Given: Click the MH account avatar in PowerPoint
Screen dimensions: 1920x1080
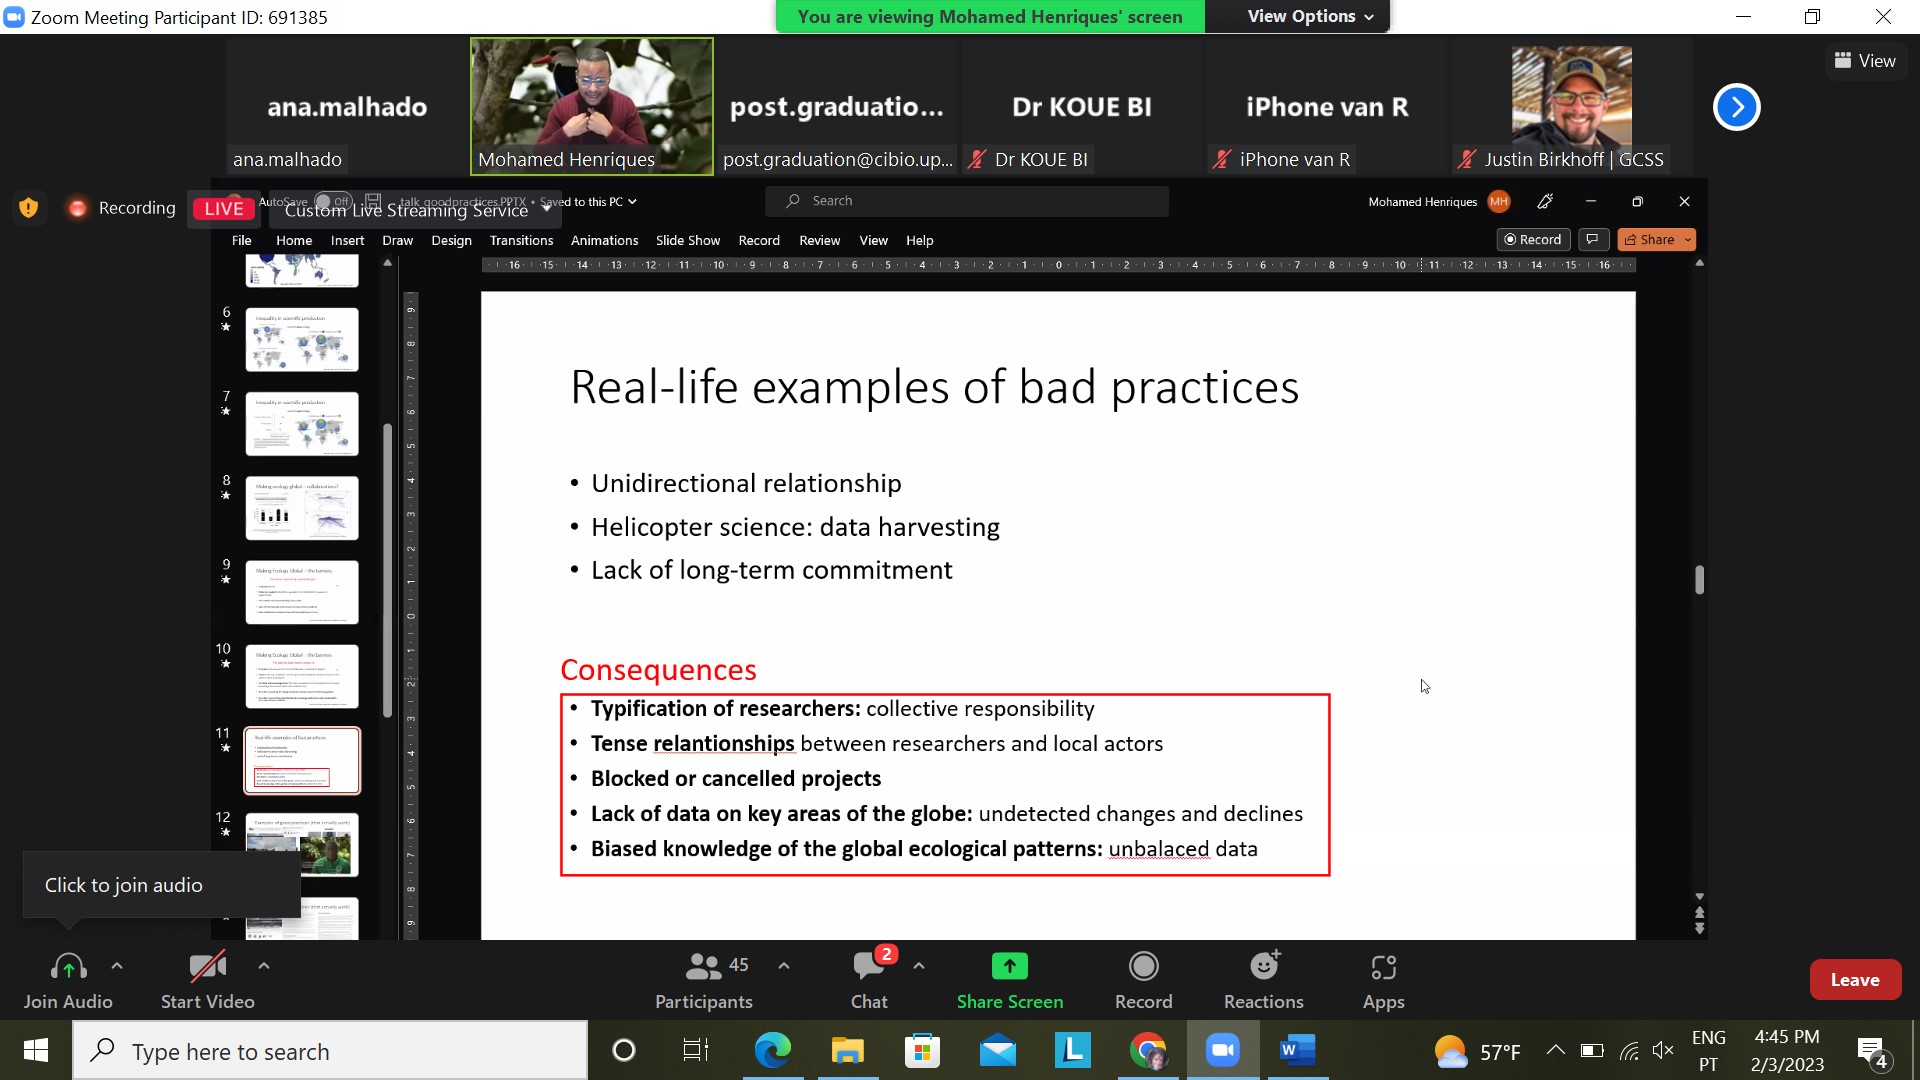Looking at the screenshot, I should 1499,201.
